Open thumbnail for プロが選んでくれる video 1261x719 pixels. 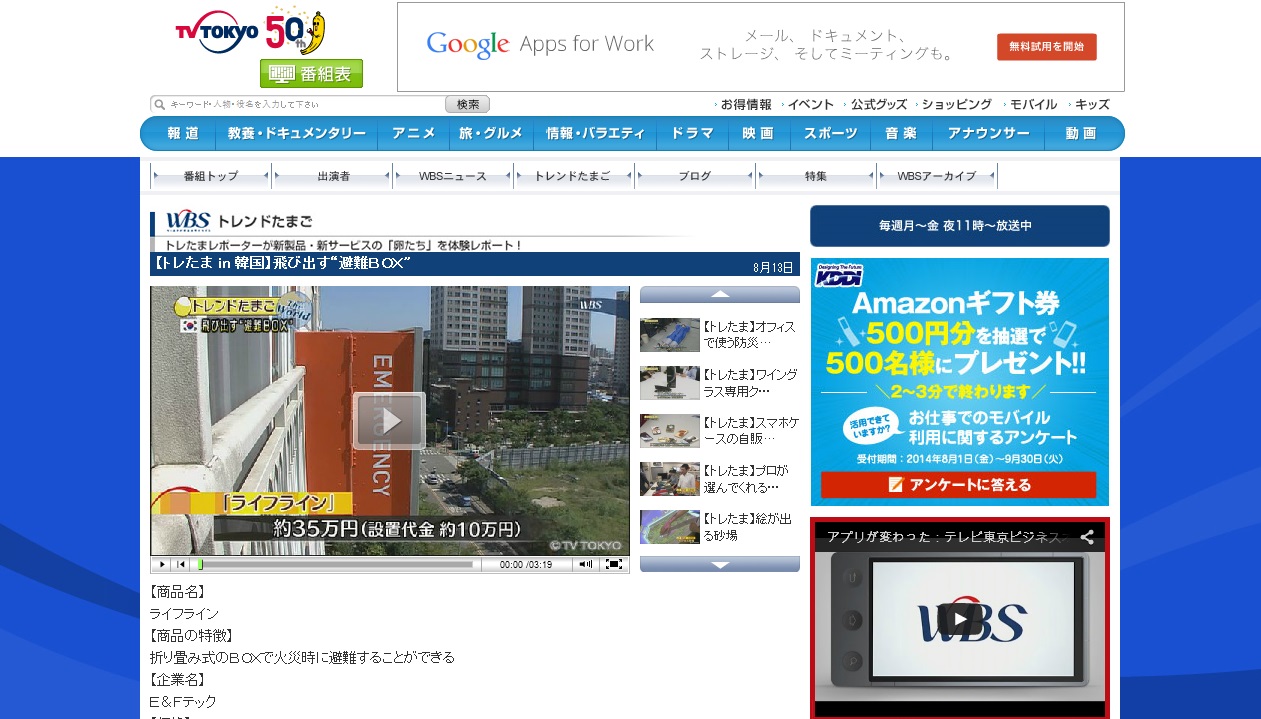click(x=669, y=479)
